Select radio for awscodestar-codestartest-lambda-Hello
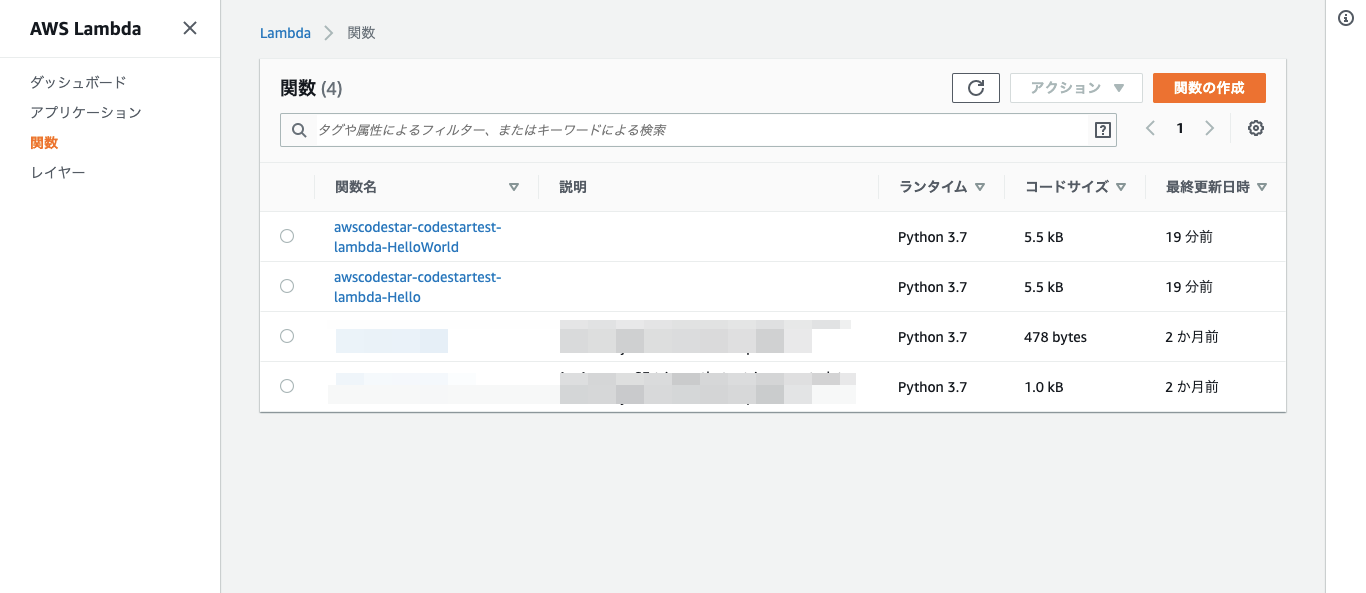The width and height of the screenshot is (1366, 593). (287, 286)
